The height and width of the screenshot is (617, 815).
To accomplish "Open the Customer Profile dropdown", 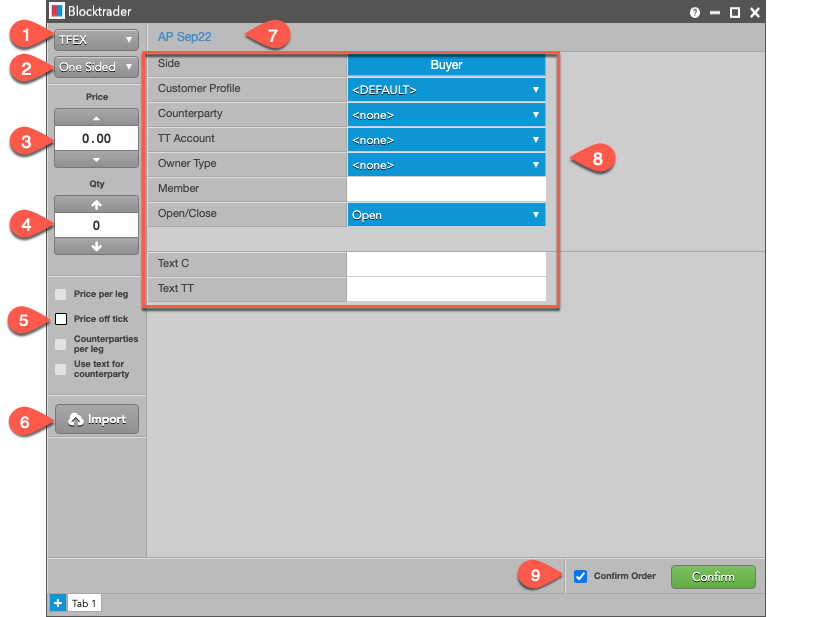I will tap(446, 89).
